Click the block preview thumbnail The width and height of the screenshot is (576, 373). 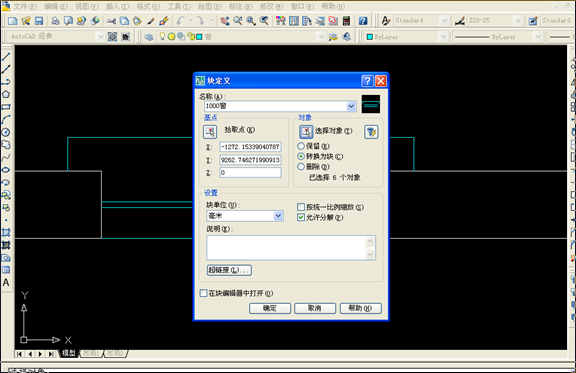371,104
